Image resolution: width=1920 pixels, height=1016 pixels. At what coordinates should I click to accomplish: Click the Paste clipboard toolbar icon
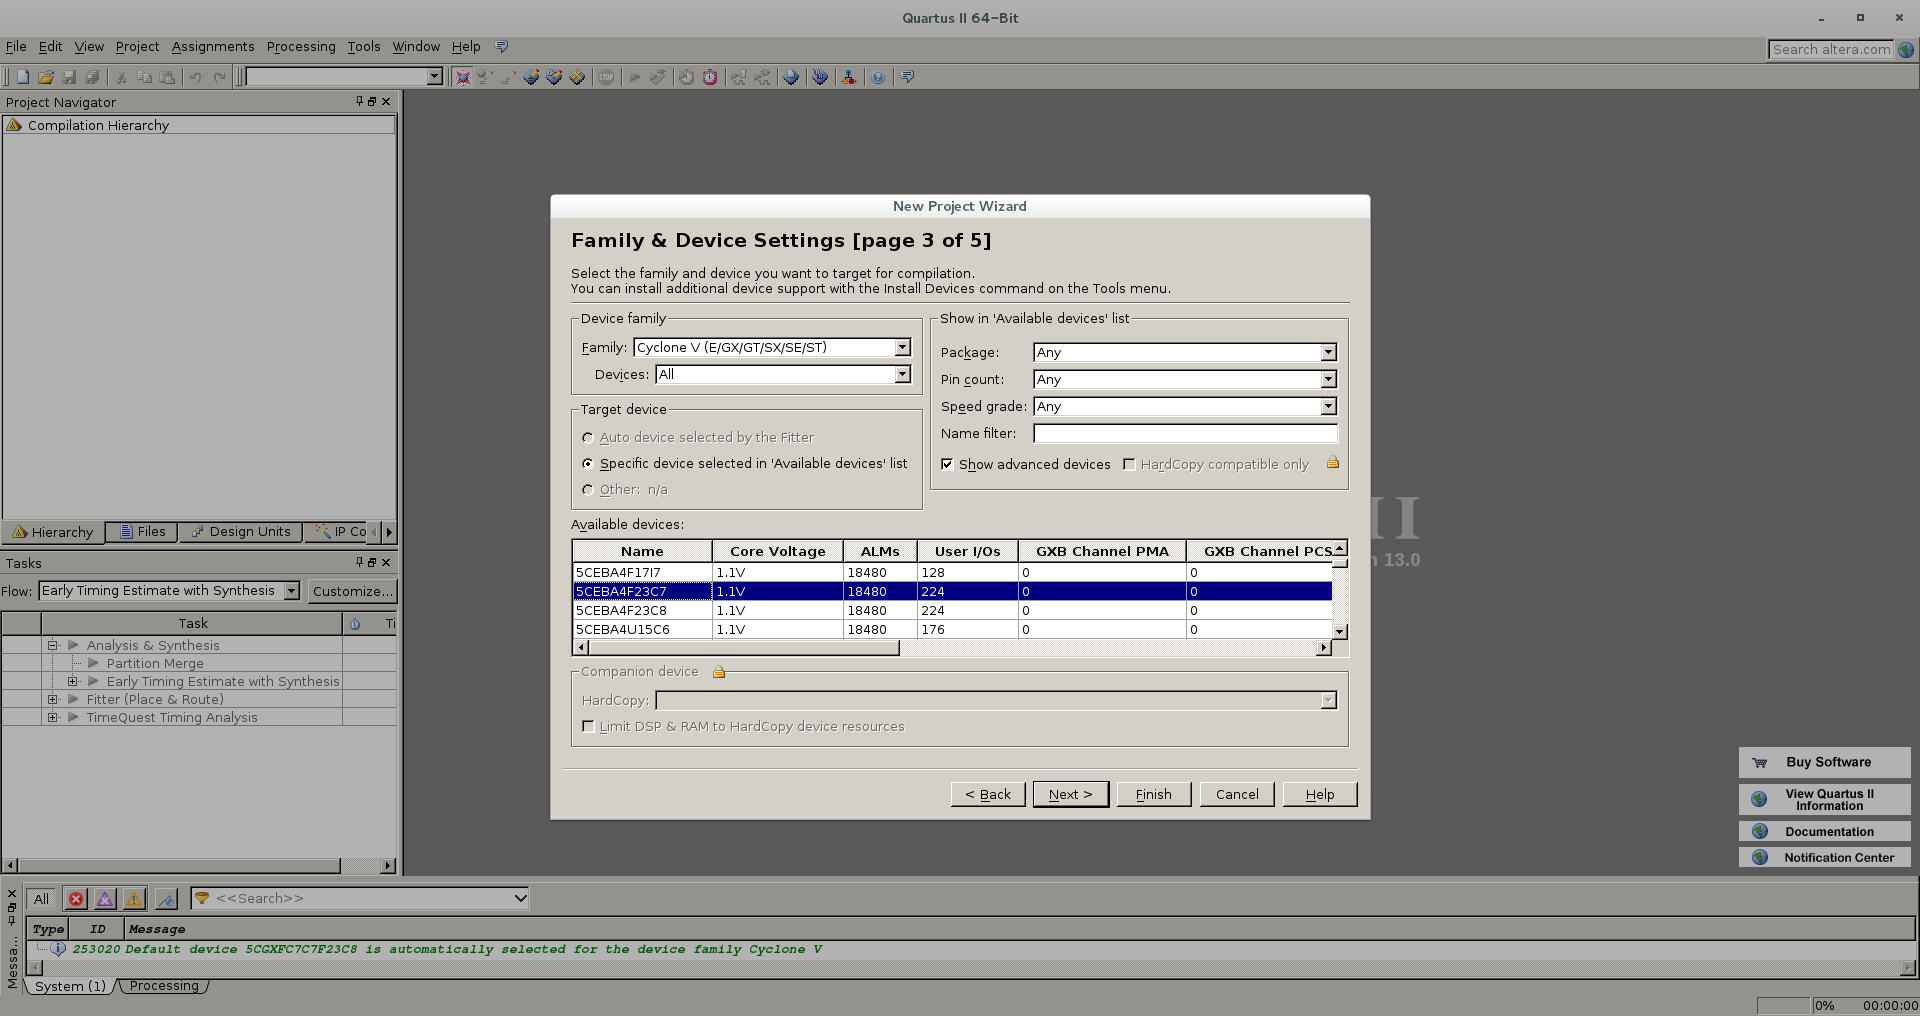[x=168, y=77]
